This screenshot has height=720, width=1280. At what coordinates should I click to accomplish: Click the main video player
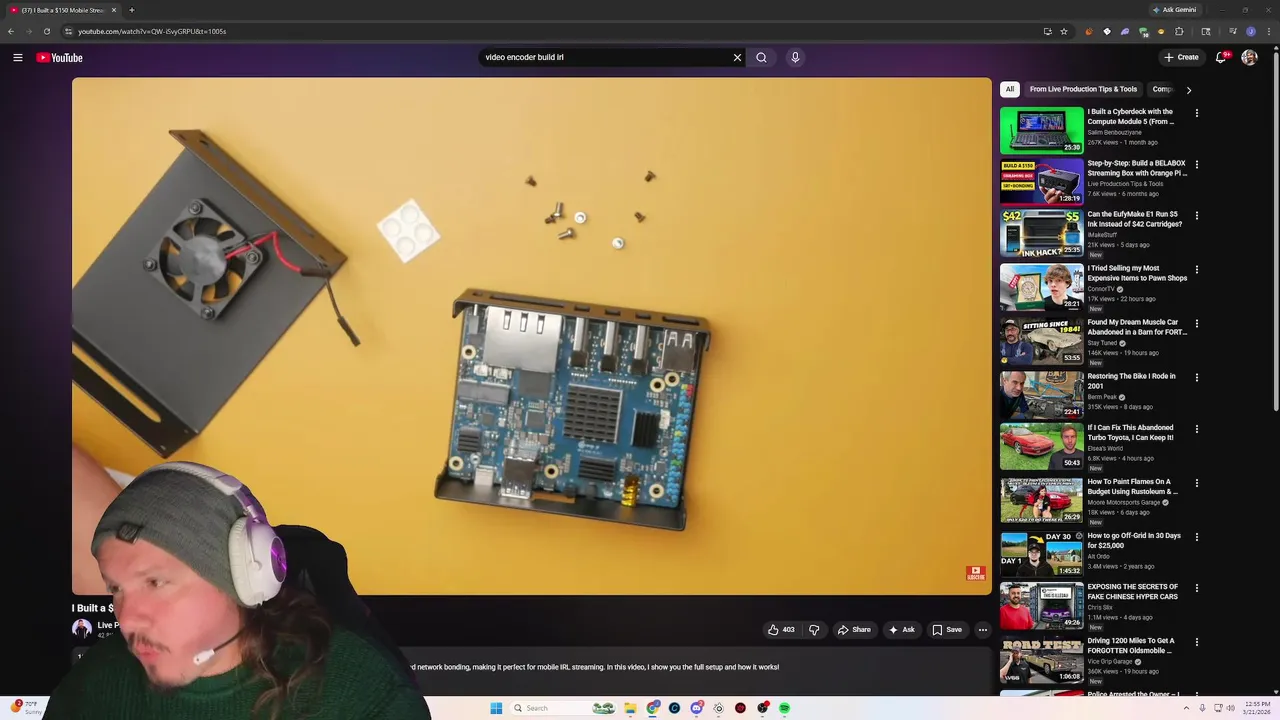click(532, 336)
